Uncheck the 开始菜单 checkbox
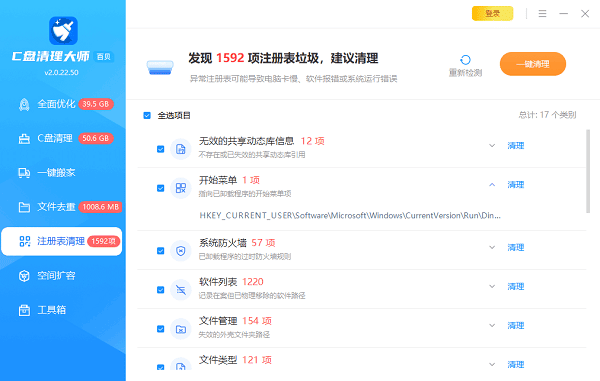The height and width of the screenshot is (381, 600). pyautogui.click(x=161, y=188)
